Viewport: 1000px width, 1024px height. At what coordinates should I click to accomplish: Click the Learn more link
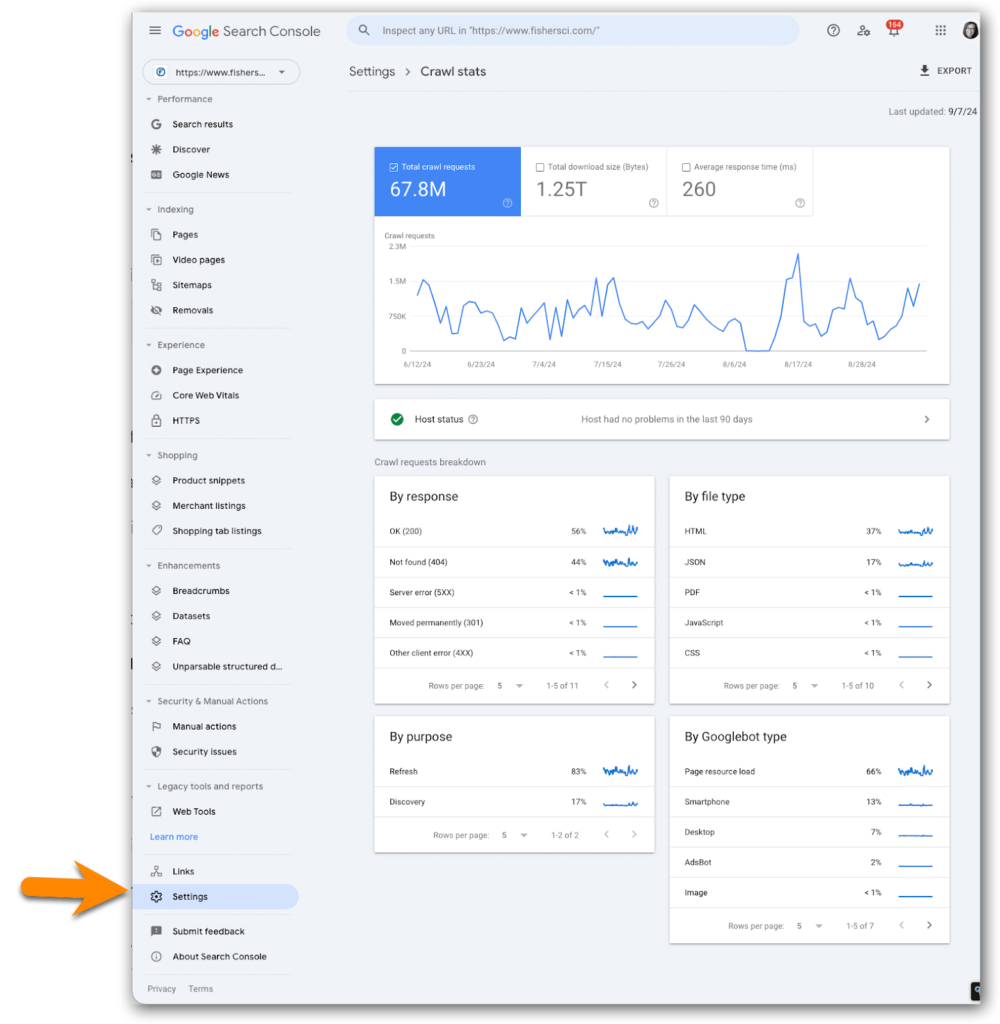coord(174,837)
